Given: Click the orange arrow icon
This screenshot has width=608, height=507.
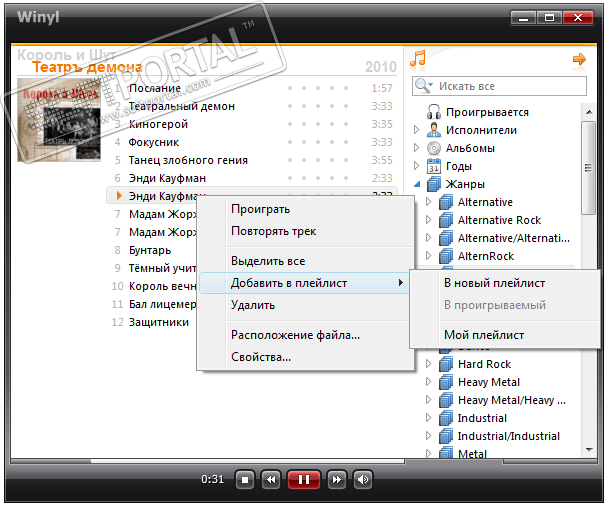Looking at the screenshot, I should pos(579,59).
